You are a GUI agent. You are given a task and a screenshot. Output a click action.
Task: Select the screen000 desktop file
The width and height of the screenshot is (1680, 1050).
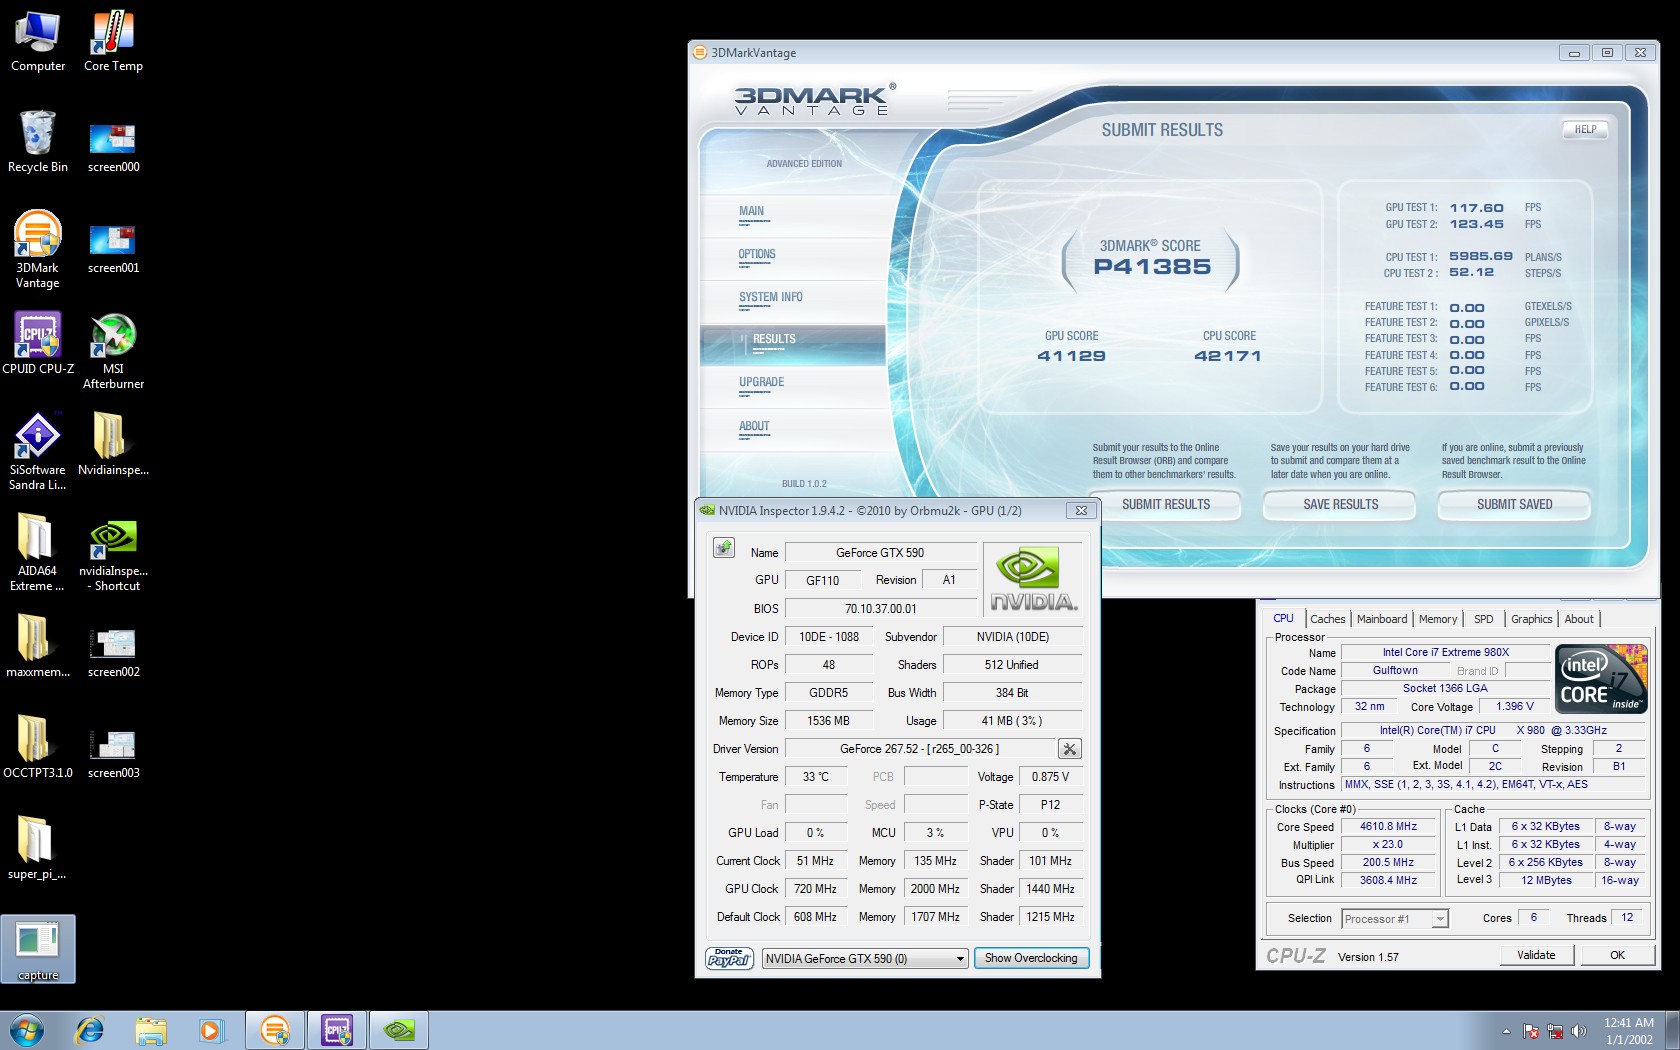(113, 147)
